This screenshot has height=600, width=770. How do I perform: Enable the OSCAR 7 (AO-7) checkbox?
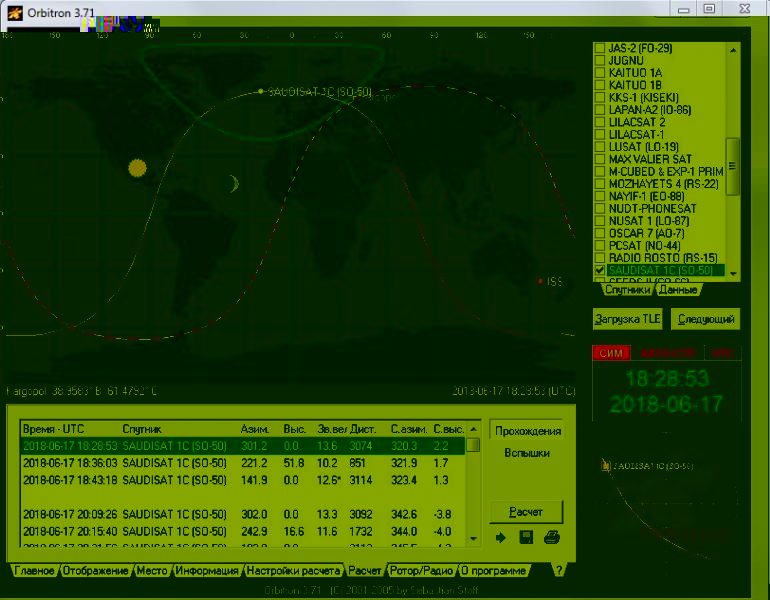600,233
